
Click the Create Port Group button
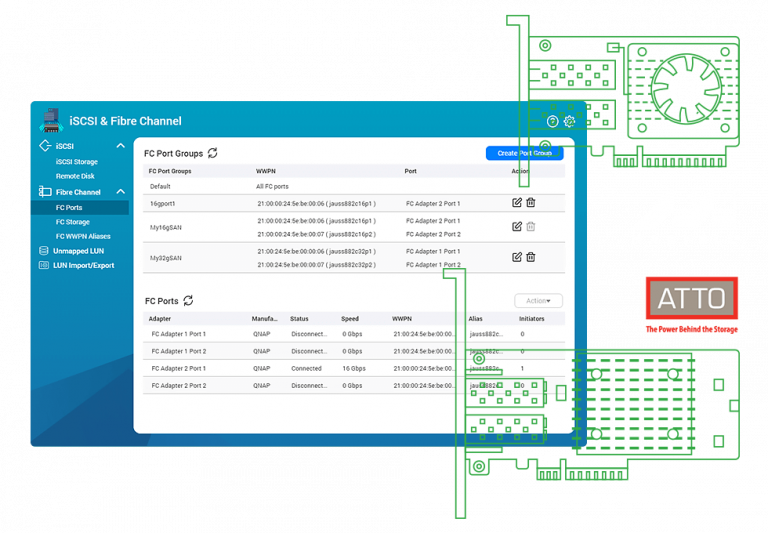[x=525, y=153]
